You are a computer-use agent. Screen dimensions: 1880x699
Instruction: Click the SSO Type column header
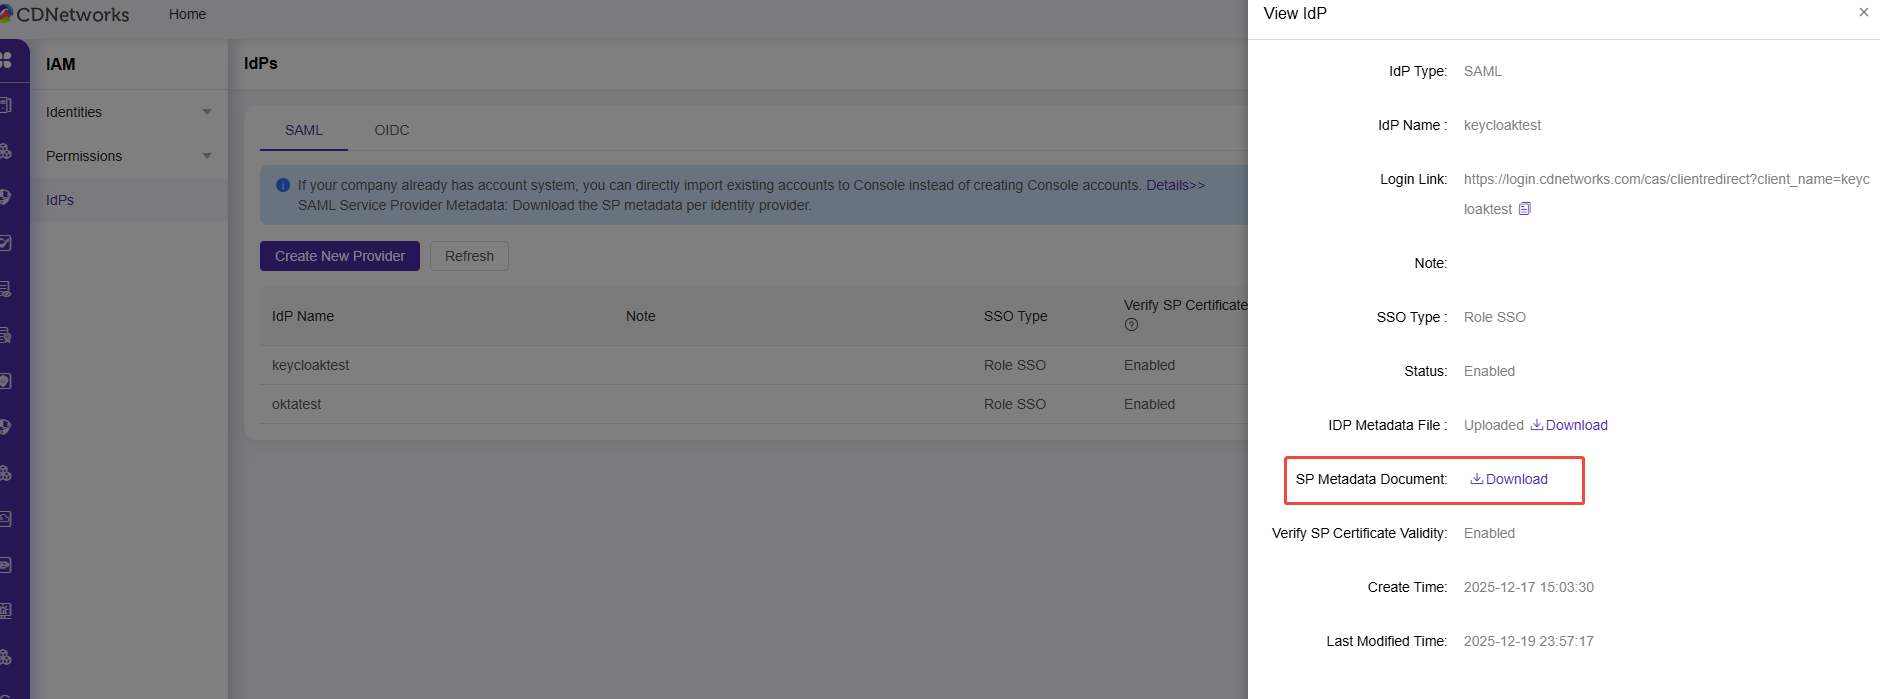point(1016,316)
